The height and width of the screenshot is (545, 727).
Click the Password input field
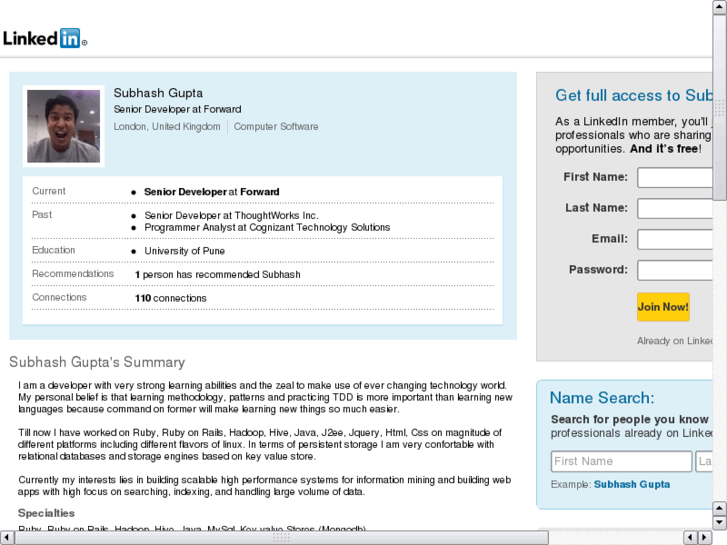[x=675, y=271]
